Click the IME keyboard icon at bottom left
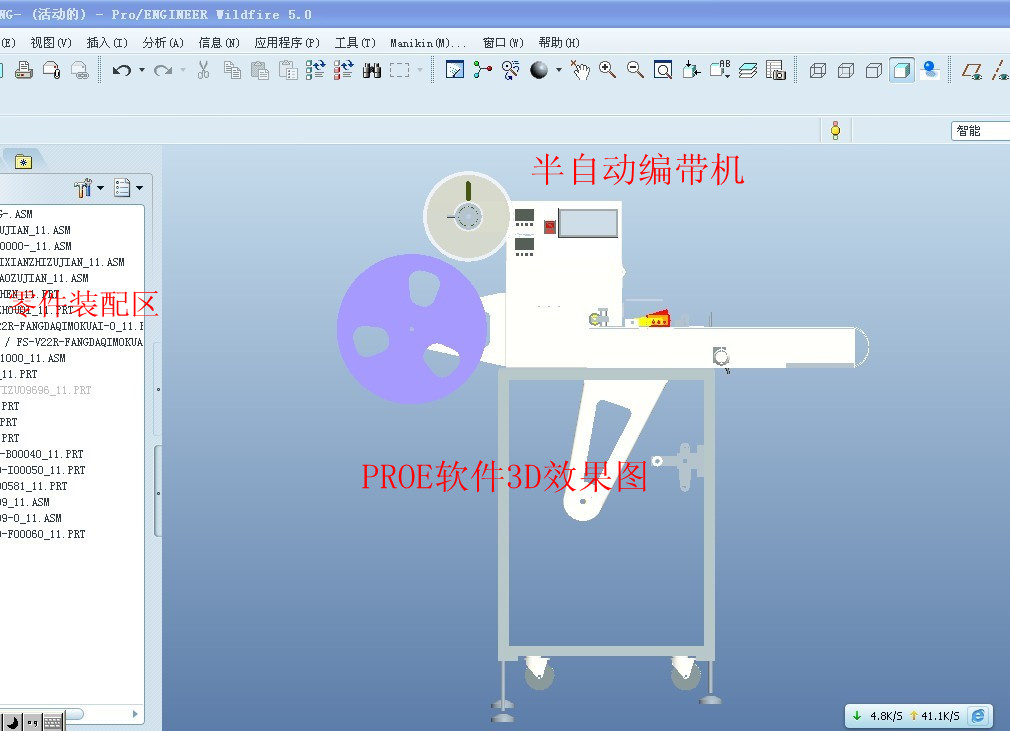This screenshot has height=731, width=1010. (53, 723)
